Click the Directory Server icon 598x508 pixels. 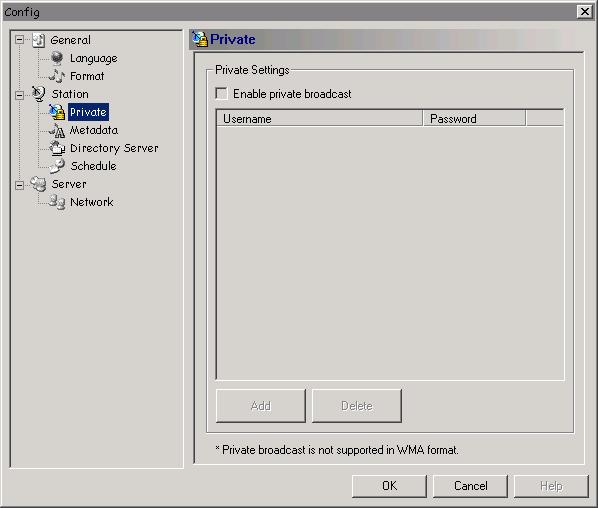click(x=57, y=148)
